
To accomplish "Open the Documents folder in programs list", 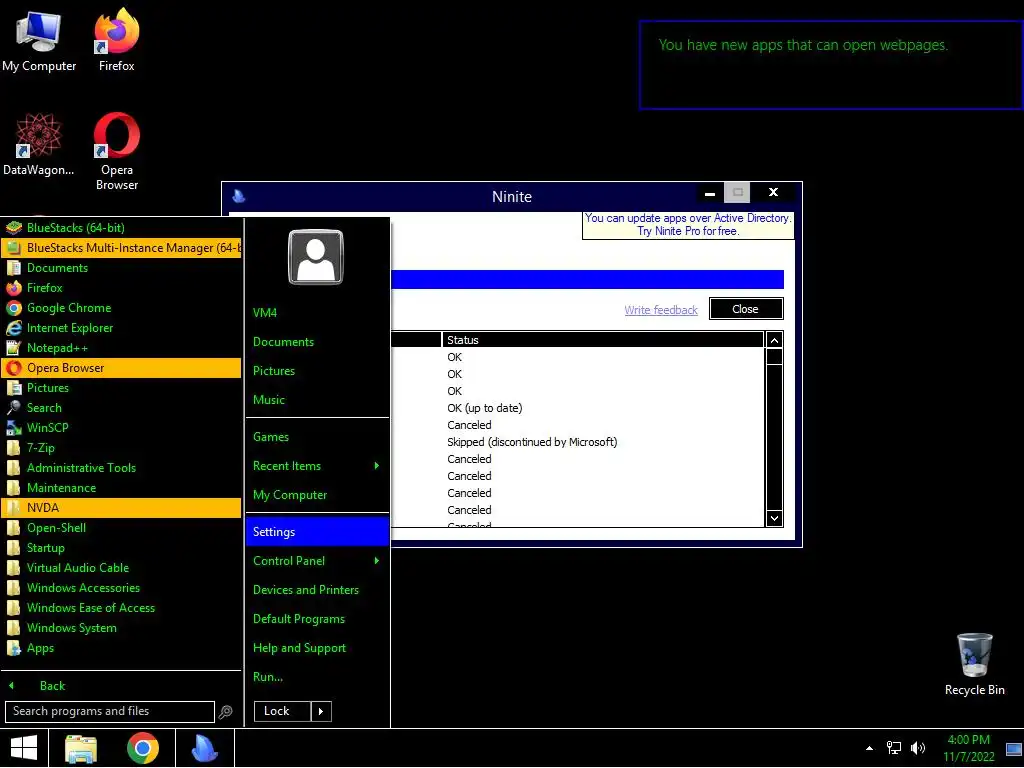I will click(121, 268).
